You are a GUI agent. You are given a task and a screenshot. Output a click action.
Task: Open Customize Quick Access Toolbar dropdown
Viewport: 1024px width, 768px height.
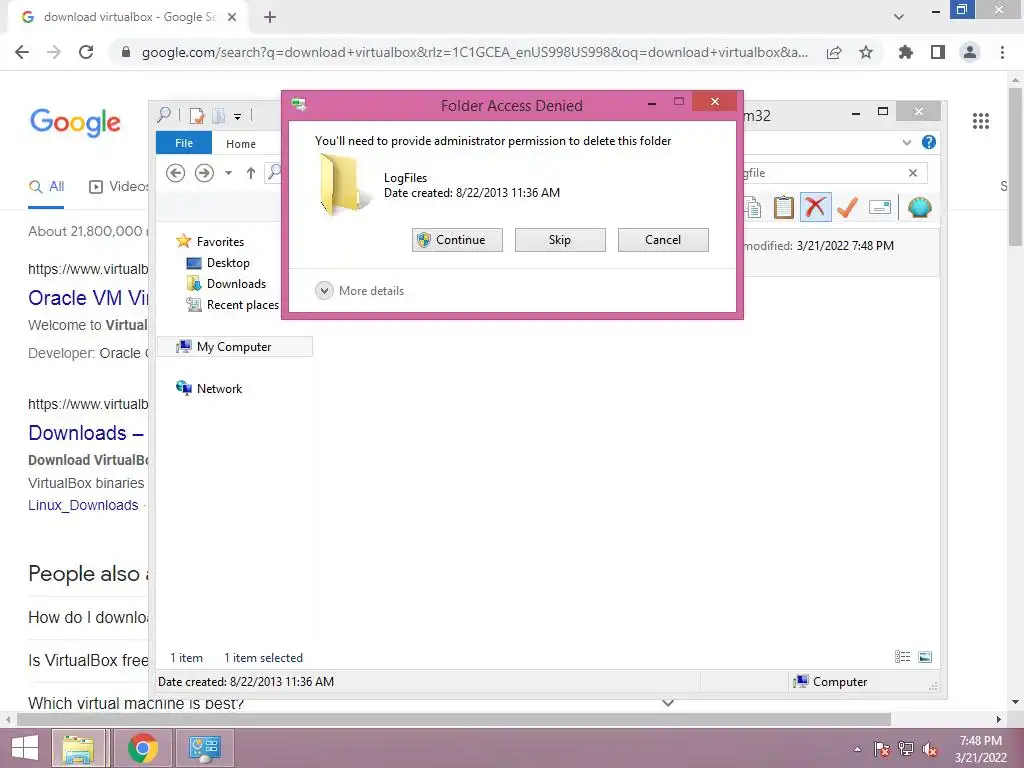(238, 117)
